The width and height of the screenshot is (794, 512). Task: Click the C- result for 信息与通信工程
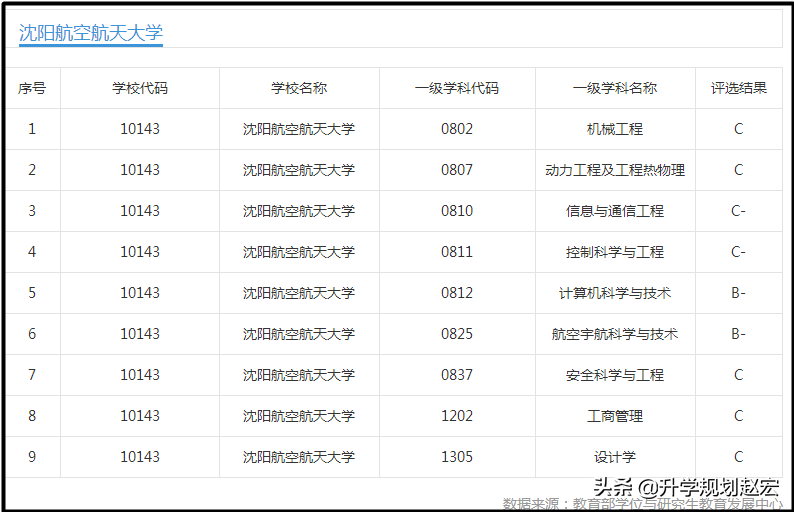click(x=738, y=211)
